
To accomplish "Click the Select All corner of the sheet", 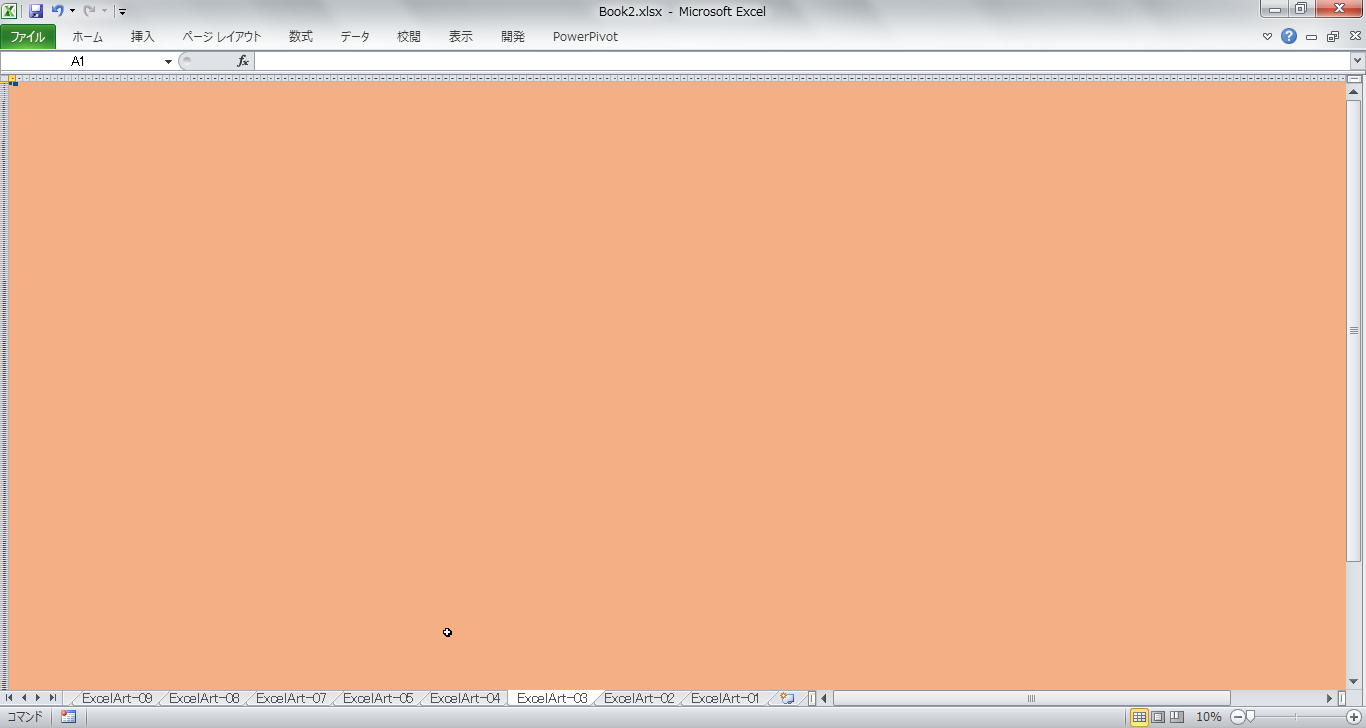I will coord(3,77).
